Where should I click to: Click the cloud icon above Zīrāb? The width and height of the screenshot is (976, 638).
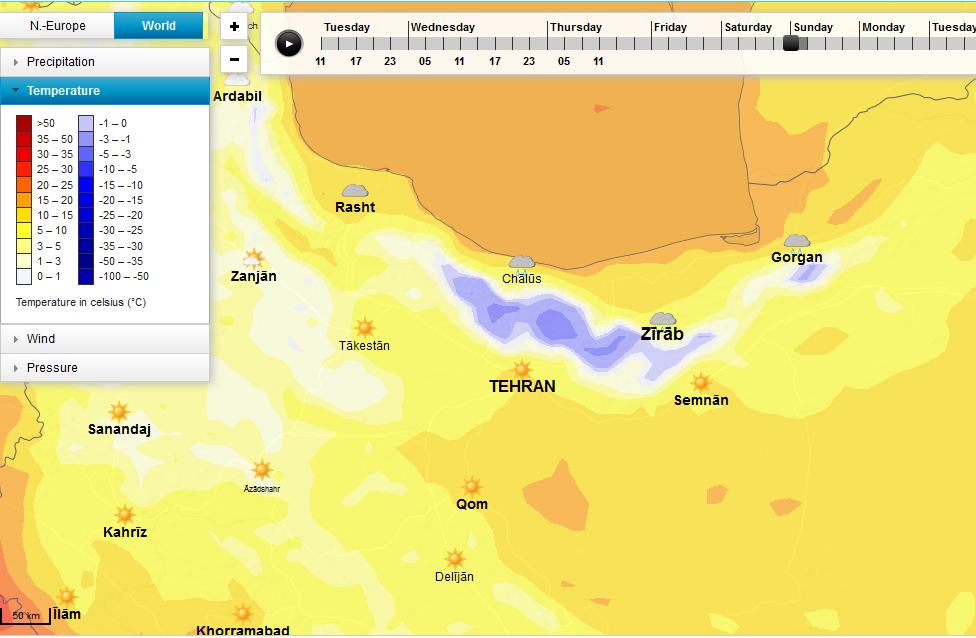(x=663, y=319)
